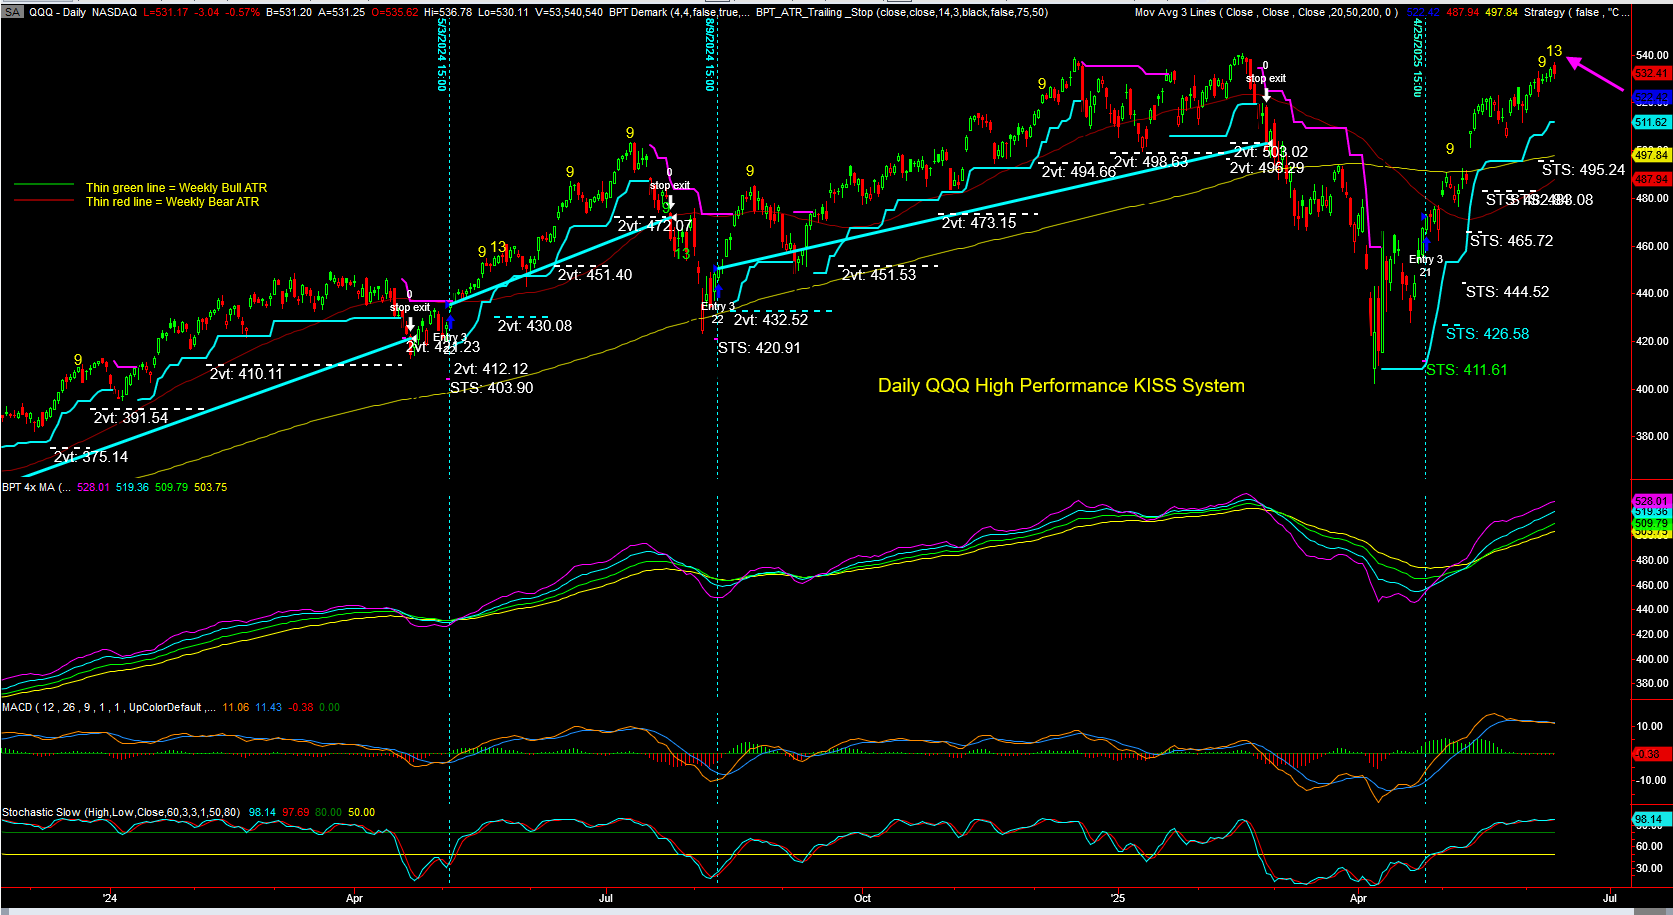
Task: Open the BPT Demark indicator label
Action: 677,12
